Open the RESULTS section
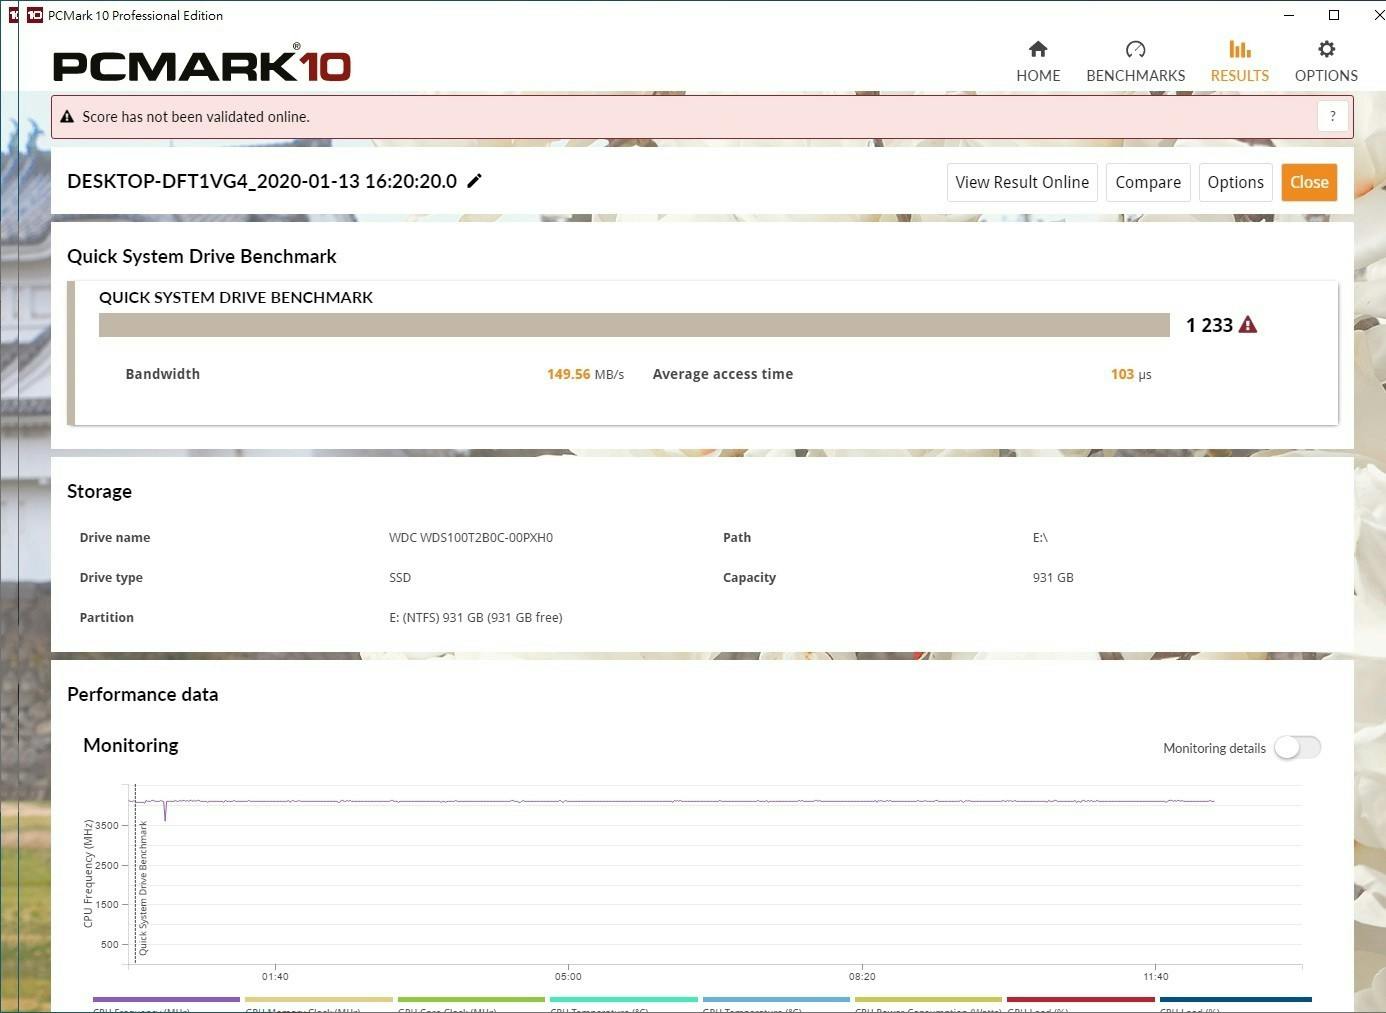Viewport: 1386px width, 1013px height. point(1239,62)
